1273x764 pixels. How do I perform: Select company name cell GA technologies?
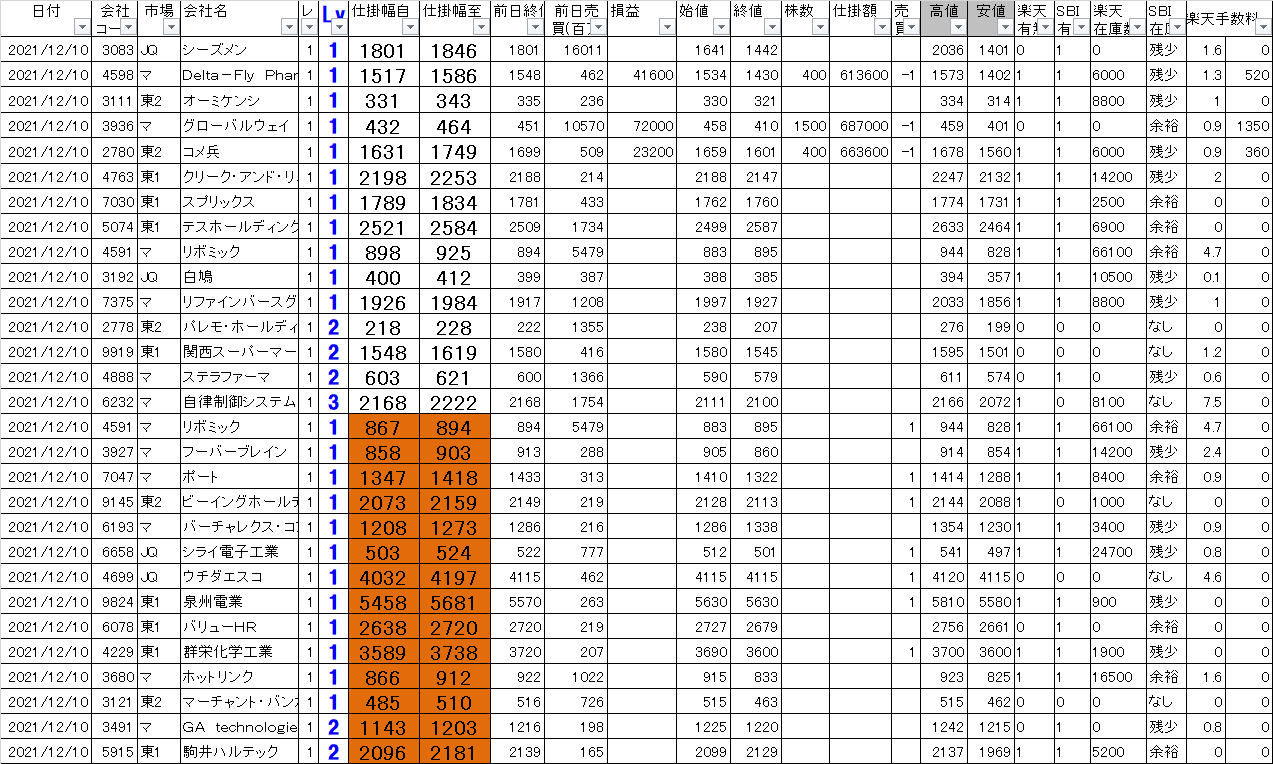(x=239, y=726)
